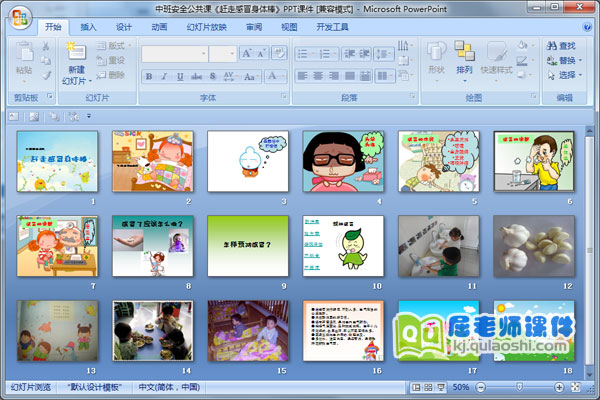
Task: Switch to Slide Sorter view icon
Action: (428, 387)
